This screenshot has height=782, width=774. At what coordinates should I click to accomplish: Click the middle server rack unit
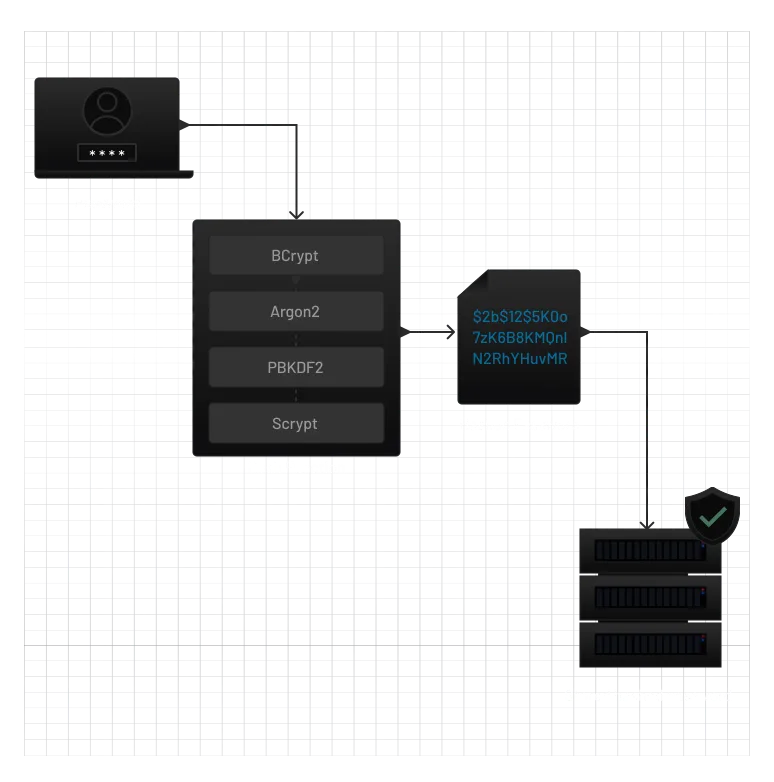pos(650,597)
